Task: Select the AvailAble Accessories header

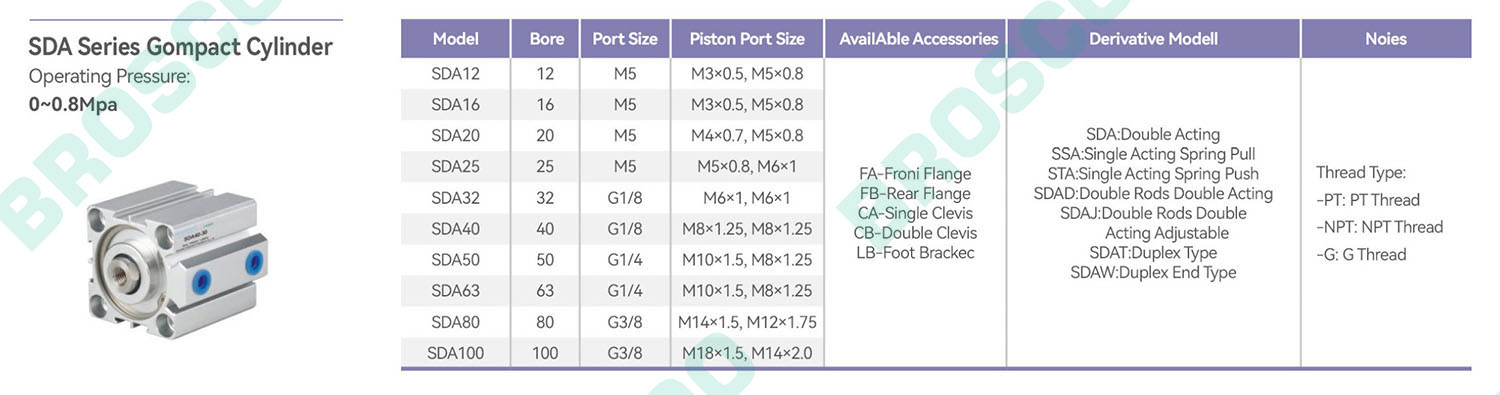Action: [918, 39]
